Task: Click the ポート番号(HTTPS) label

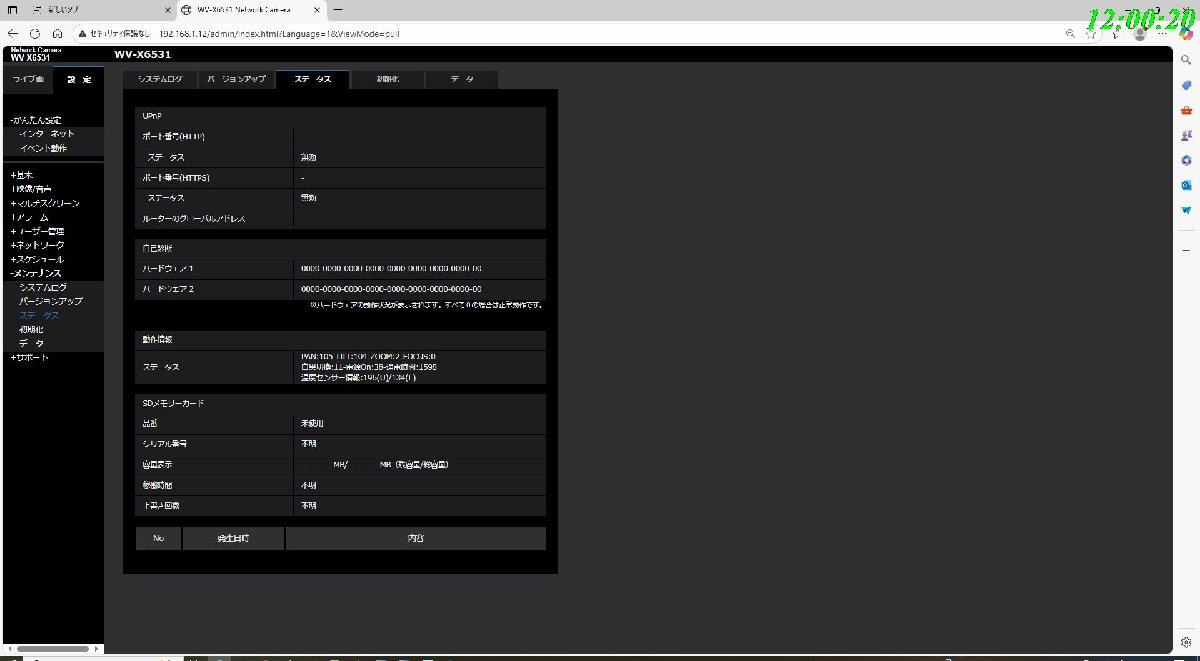Action: coord(176,177)
